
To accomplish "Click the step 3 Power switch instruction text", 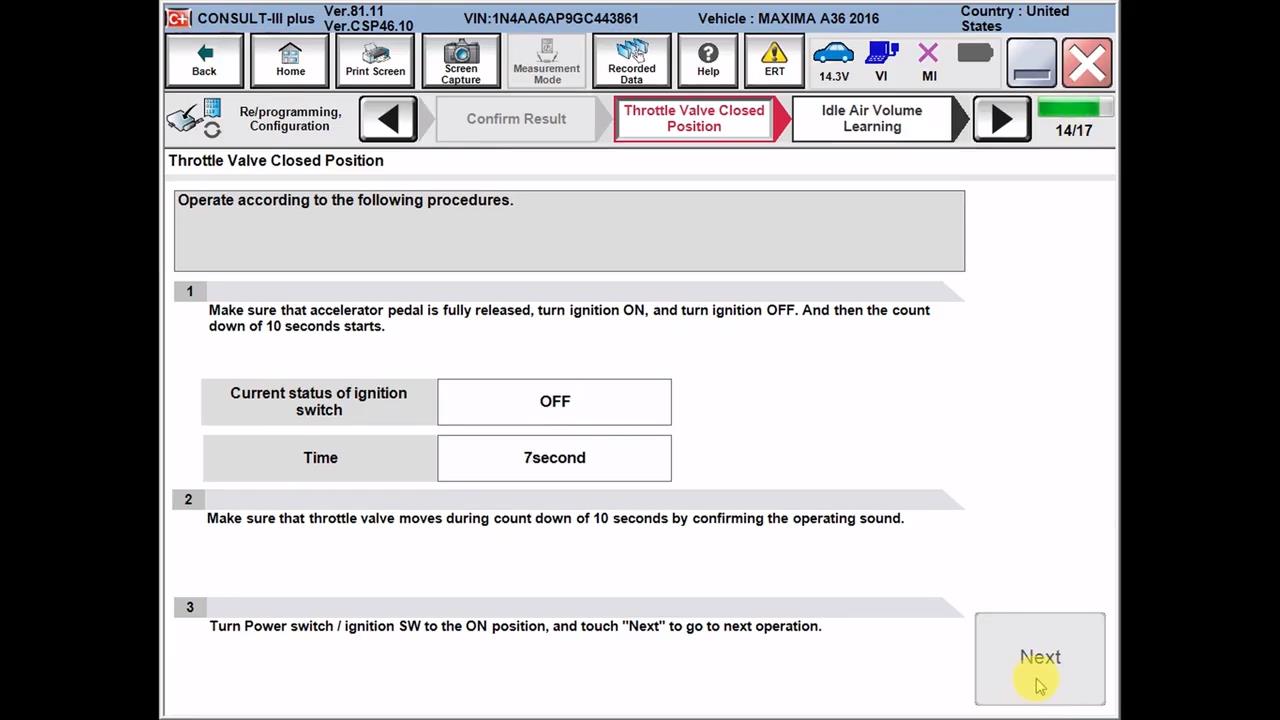I will point(515,627).
